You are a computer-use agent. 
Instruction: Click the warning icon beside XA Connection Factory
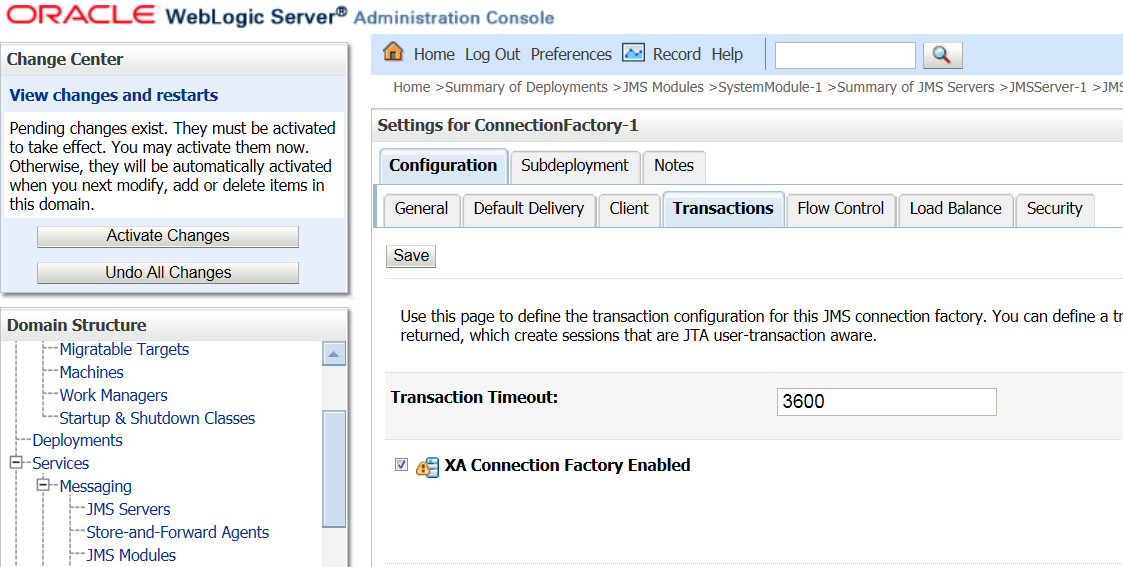tap(427, 467)
